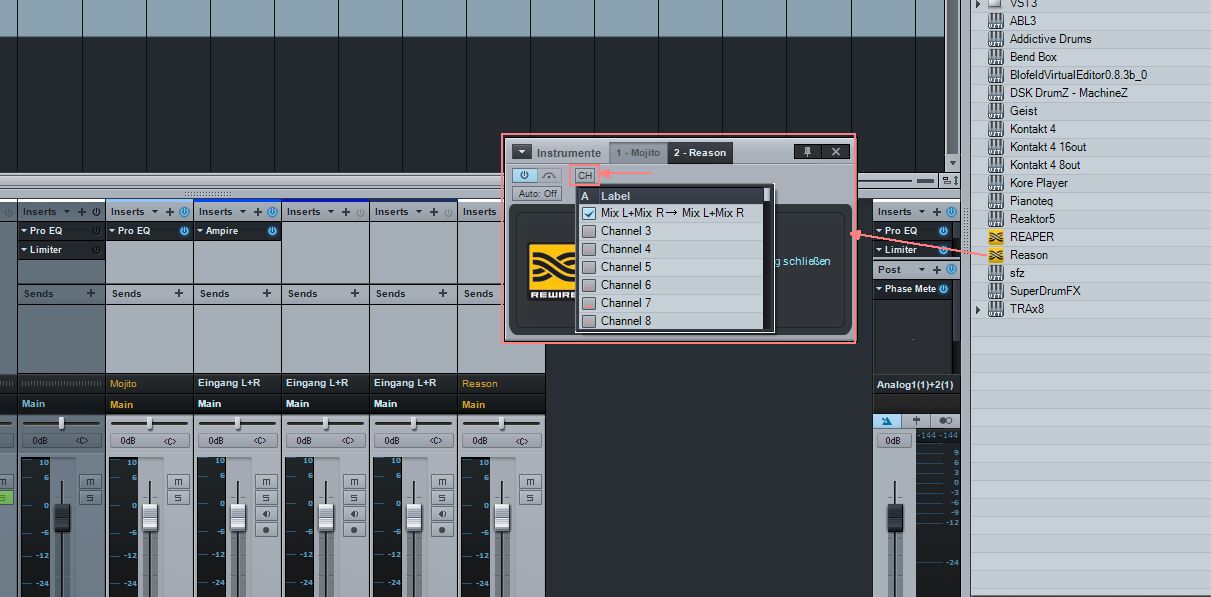Open Inserts dropdown on the Mojito channel
The height and width of the screenshot is (597, 1211).
coord(155,212)
